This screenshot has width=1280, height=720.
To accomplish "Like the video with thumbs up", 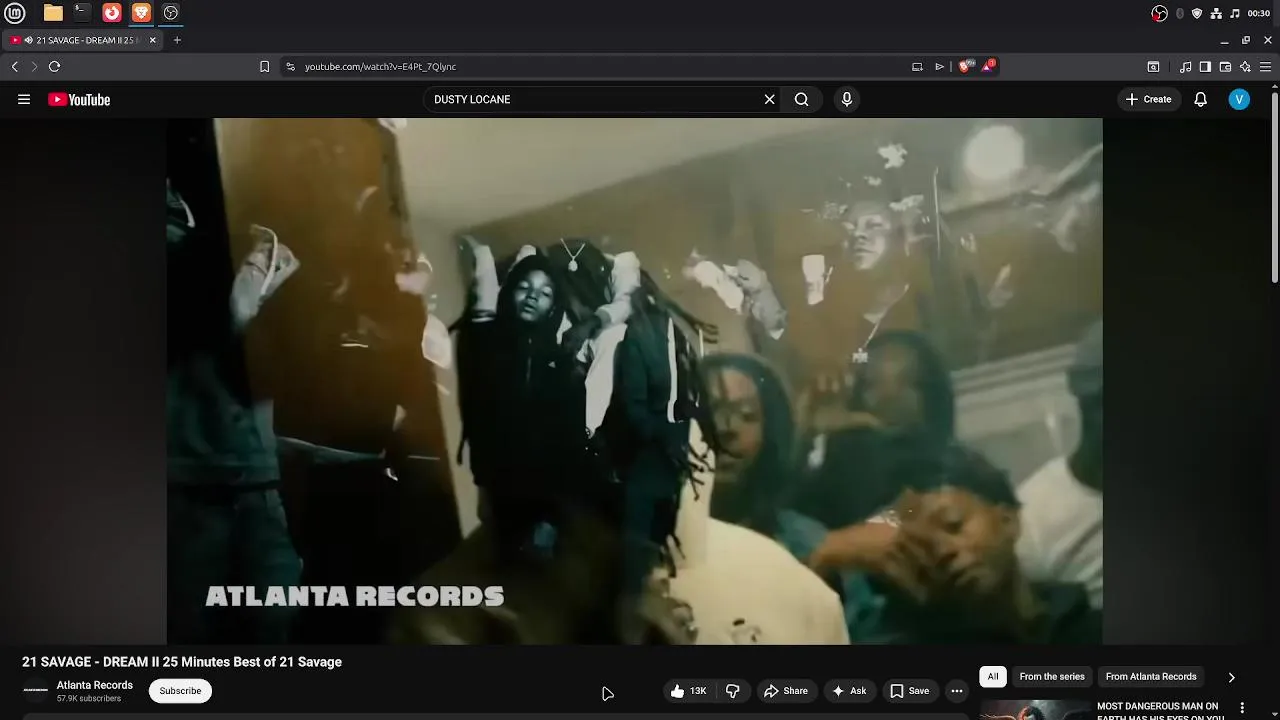I will click(688, 691).
